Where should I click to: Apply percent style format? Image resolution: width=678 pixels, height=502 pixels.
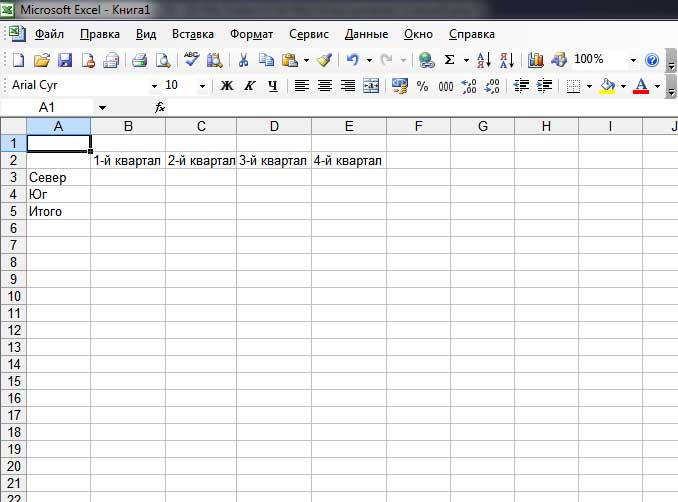[x=422, y=86]
